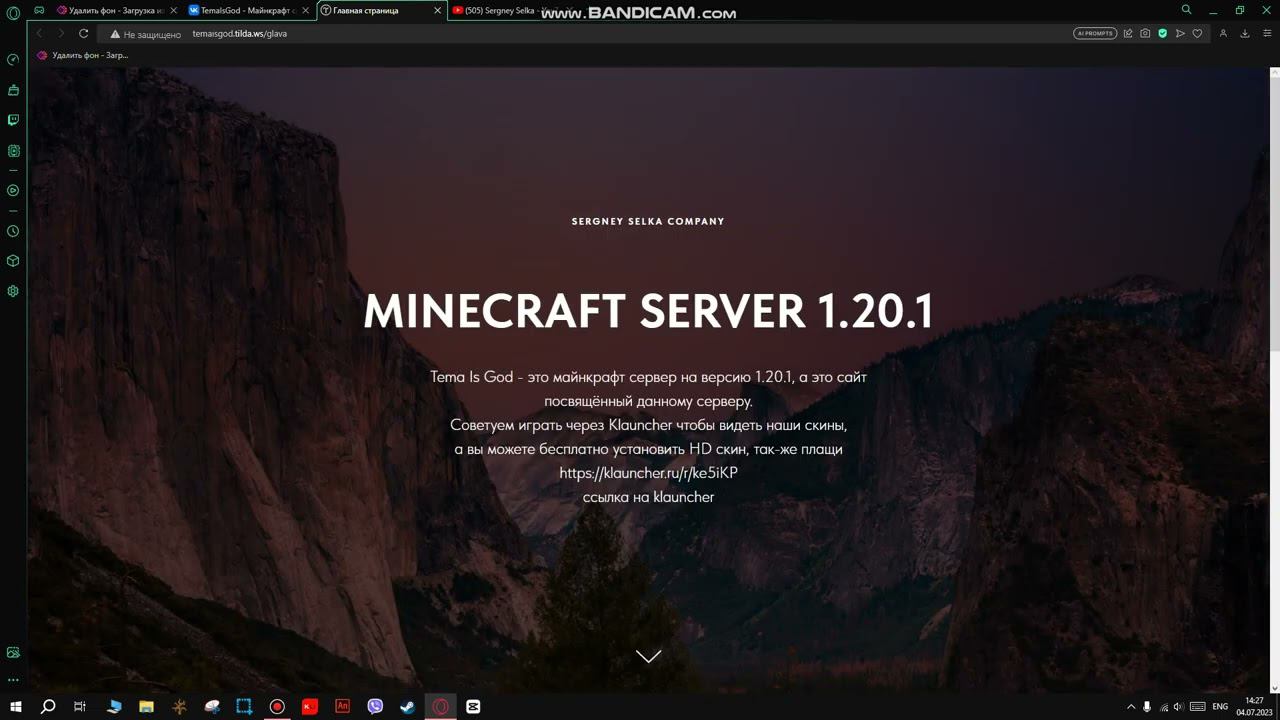This screenshot has height=720, width=1280.
Task: Take a snapshot with the camera icon
Action: point(1145,33)
